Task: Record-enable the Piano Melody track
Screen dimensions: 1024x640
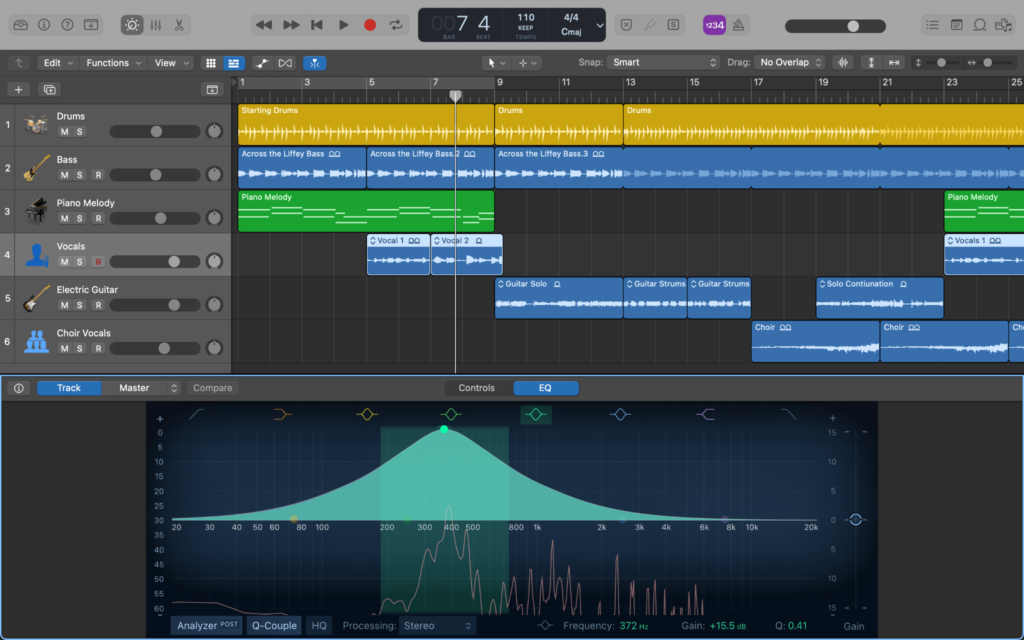Action: (98, 218)
